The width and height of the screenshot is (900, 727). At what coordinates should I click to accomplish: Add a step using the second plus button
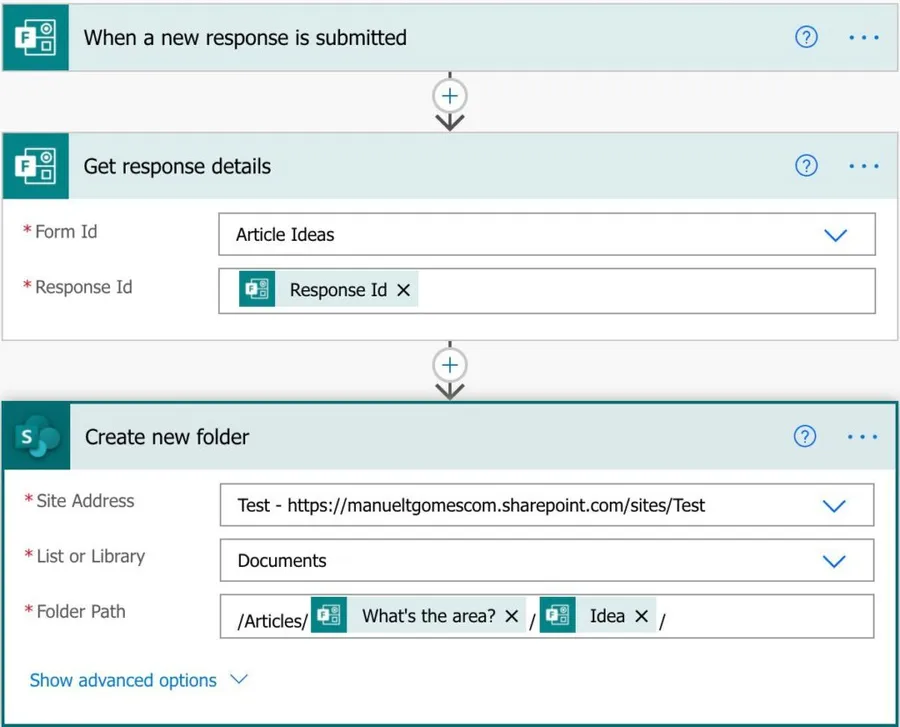[450, 364]
